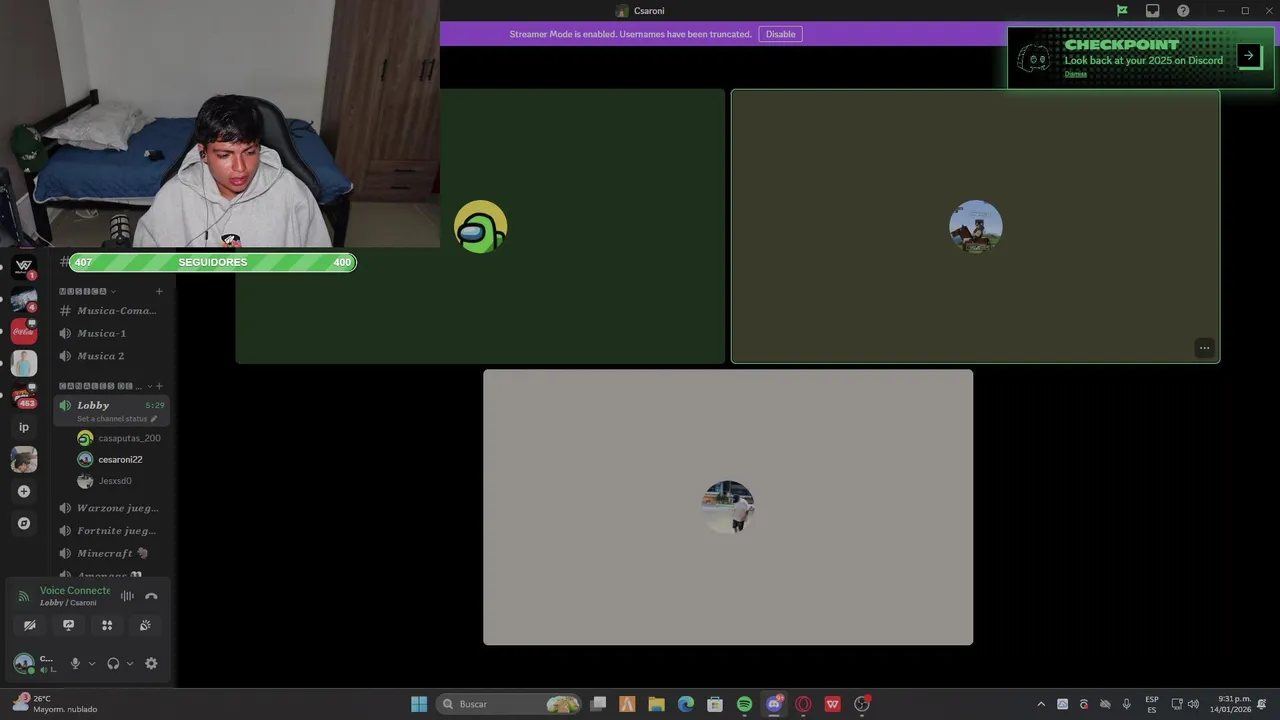
Task: Open Spotify from the taskbar
Action: [x=744, y=704]
